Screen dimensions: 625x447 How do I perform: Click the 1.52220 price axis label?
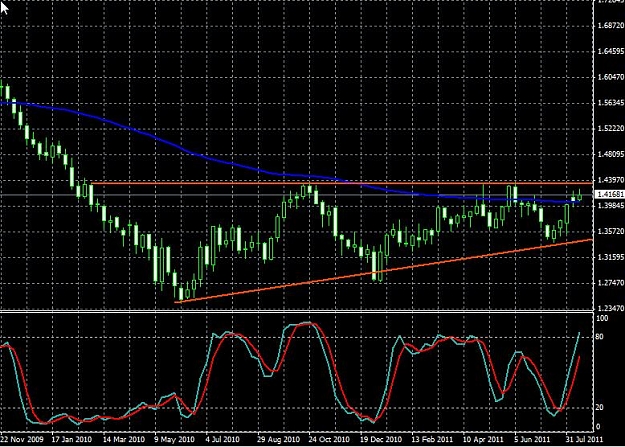611,128
